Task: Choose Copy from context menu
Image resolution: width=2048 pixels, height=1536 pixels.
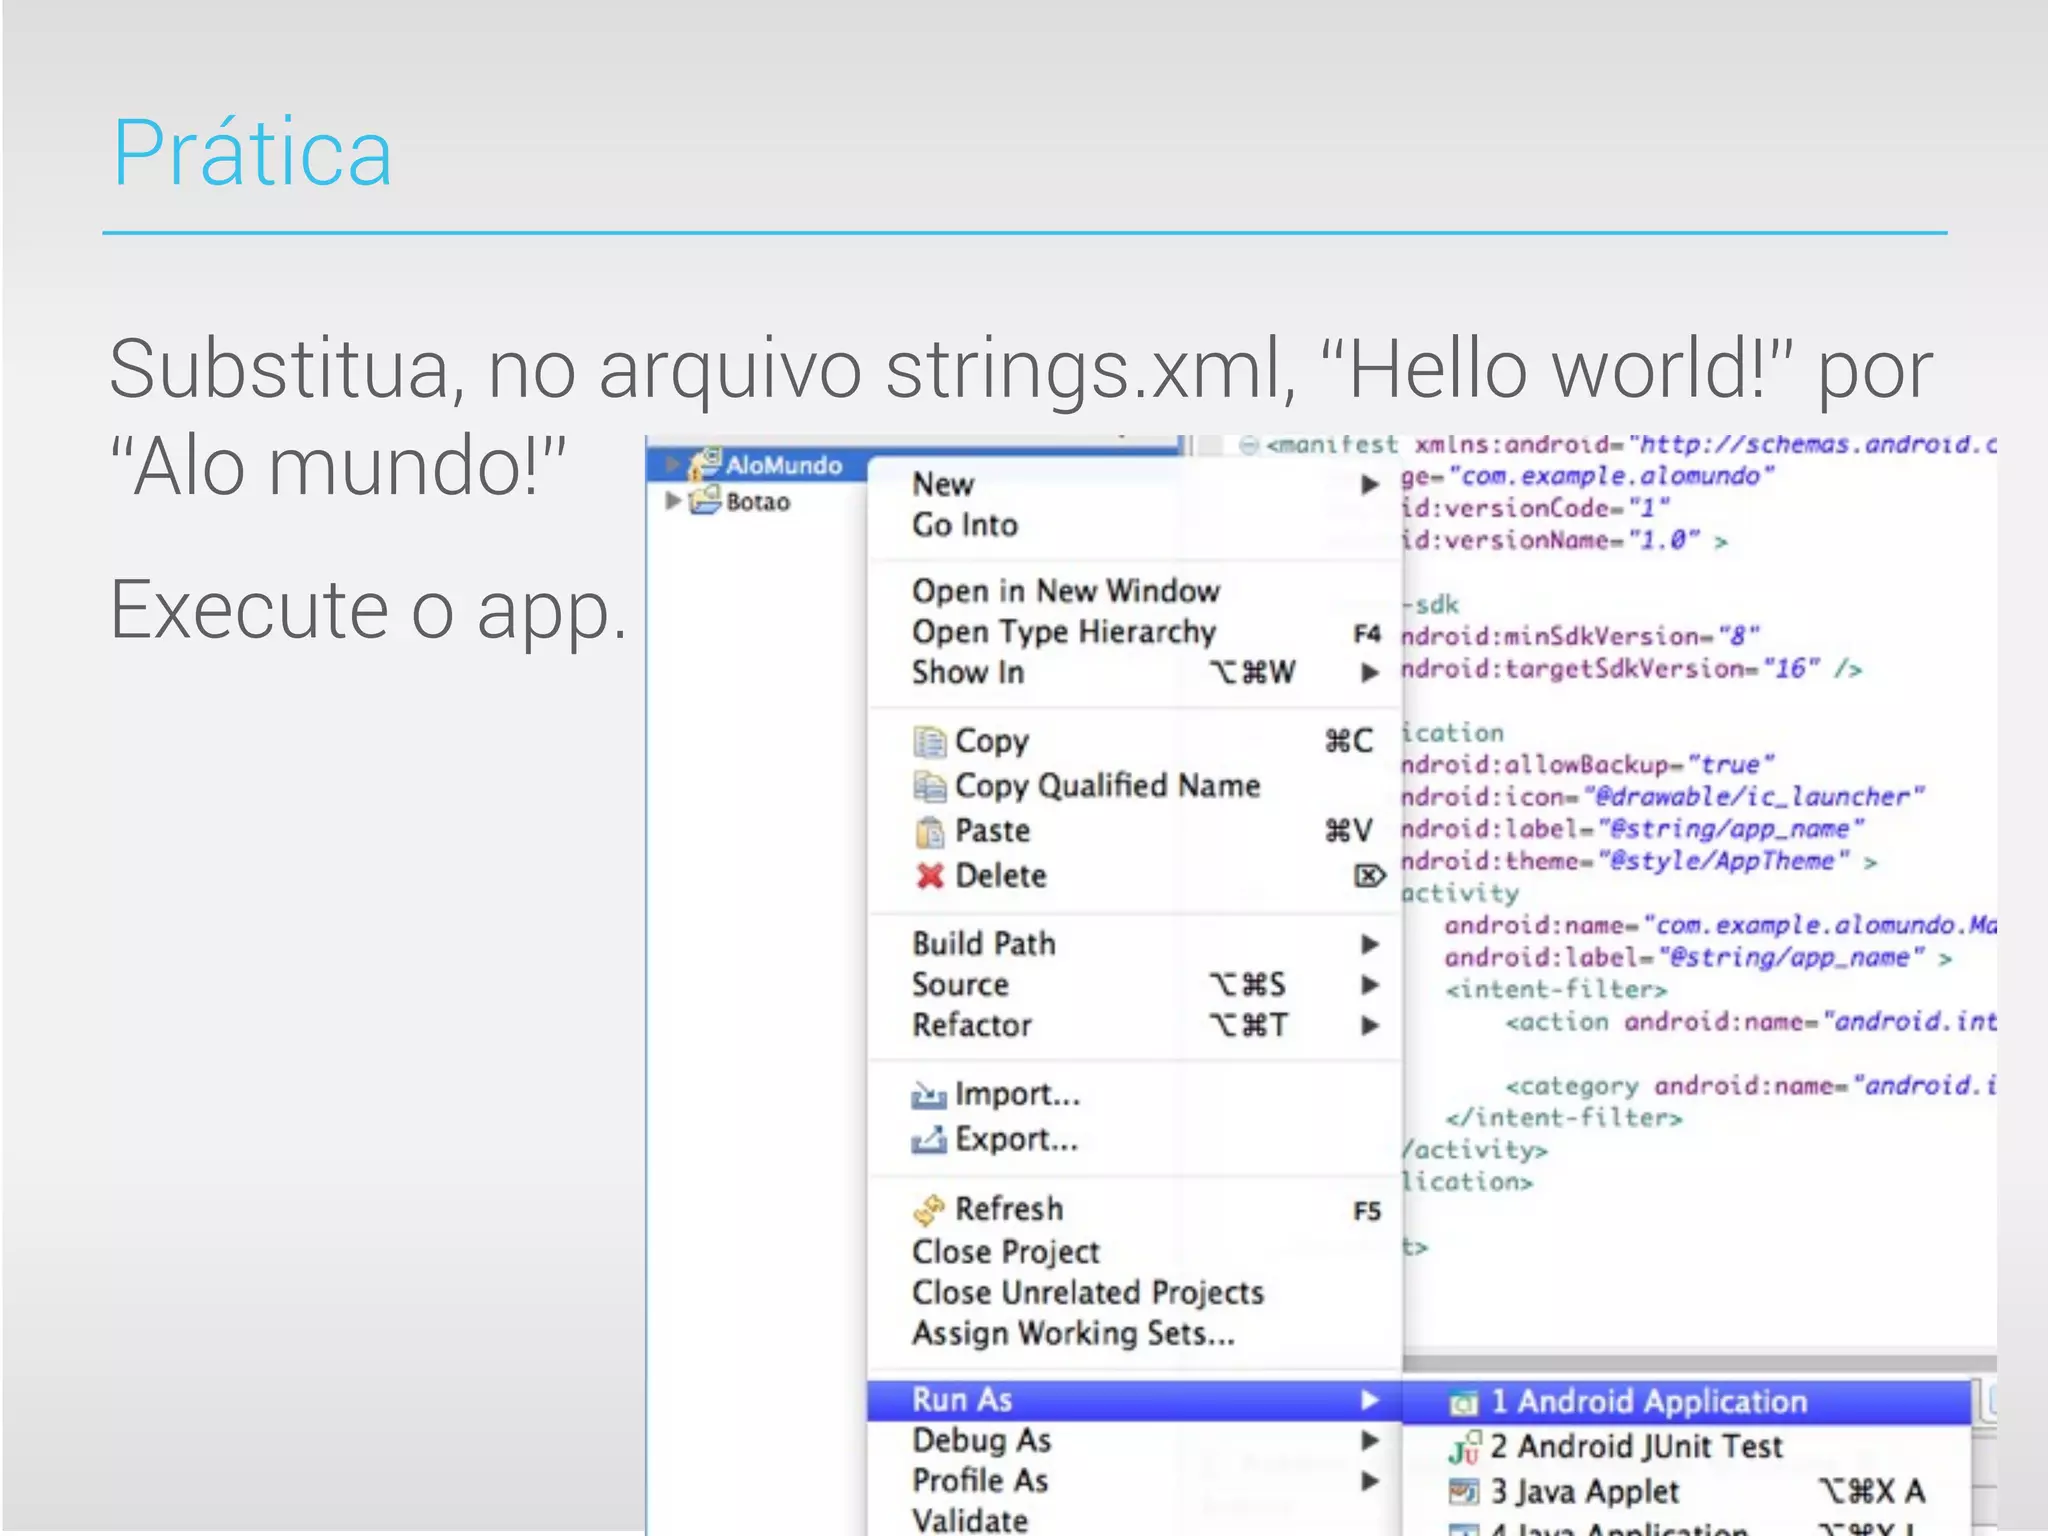Action: 1135,741
